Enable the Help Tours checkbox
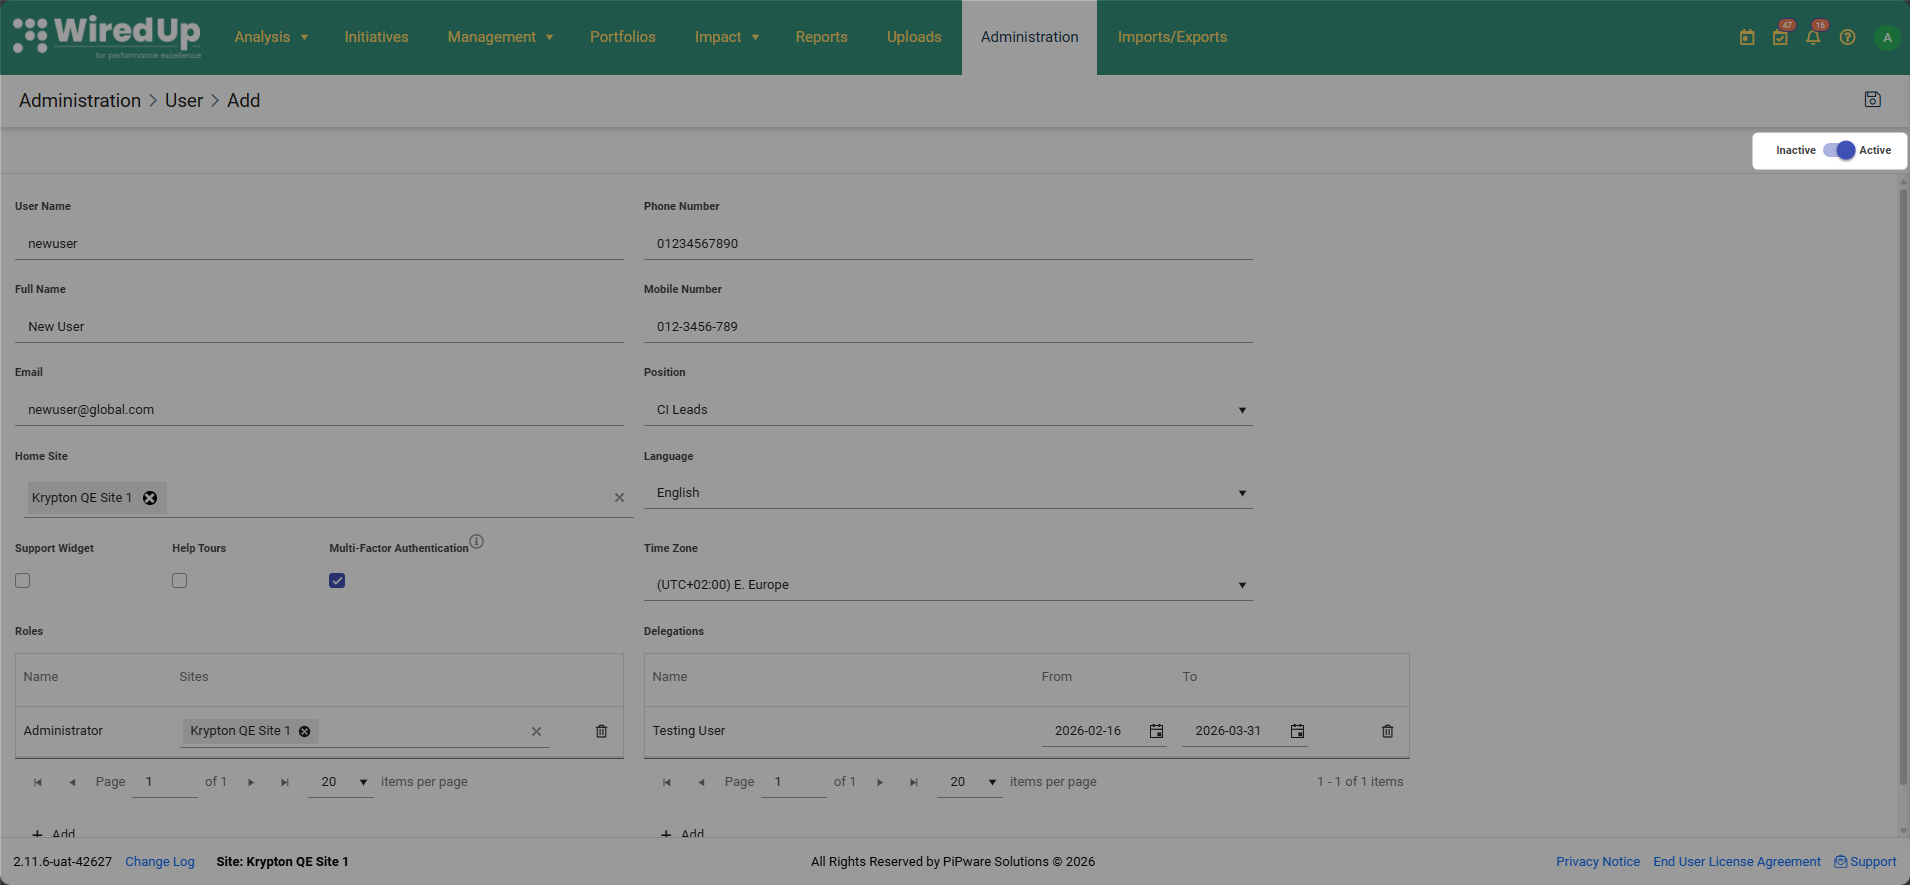This screenshot has width=1910, height=885. coord(180,580)
